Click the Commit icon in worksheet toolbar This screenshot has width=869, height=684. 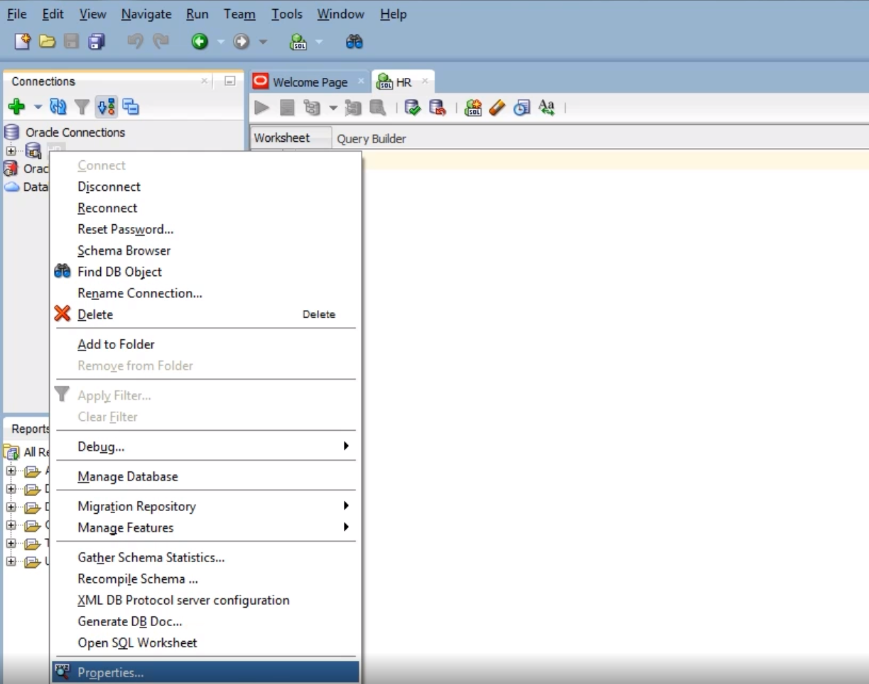point(412,108)
